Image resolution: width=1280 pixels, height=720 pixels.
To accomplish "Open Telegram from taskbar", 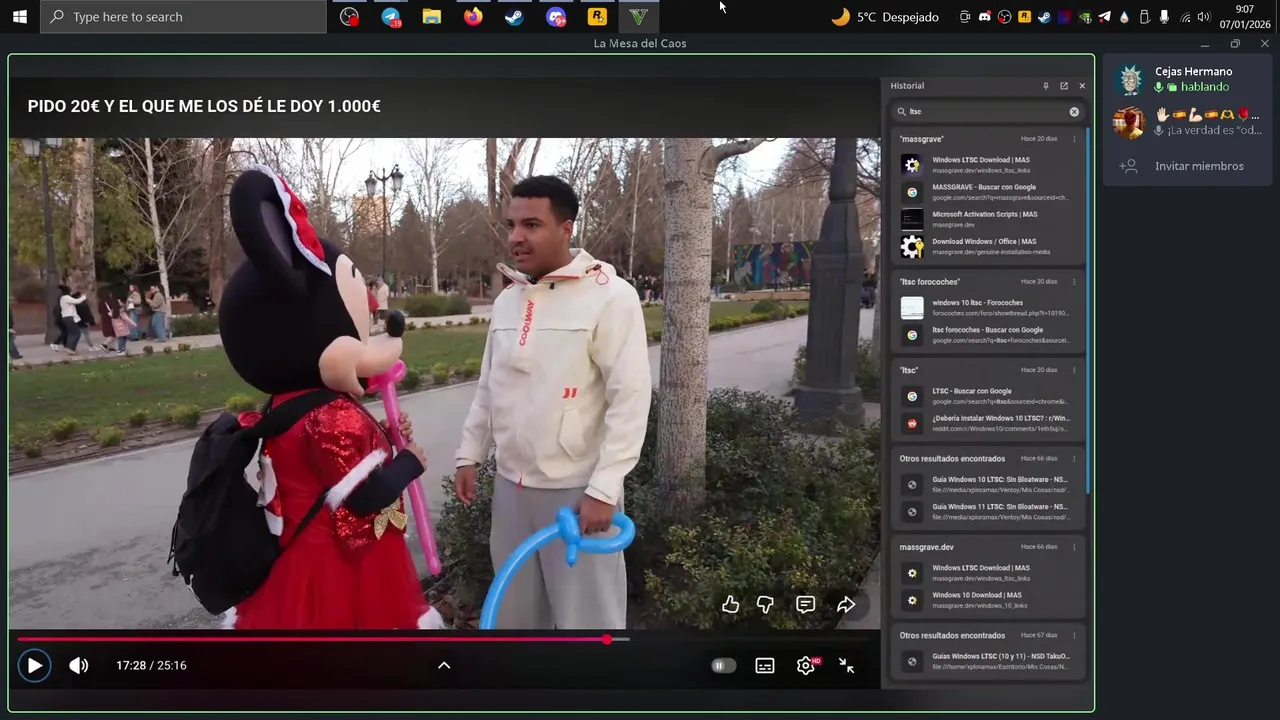I will click(x=391, y=17).
